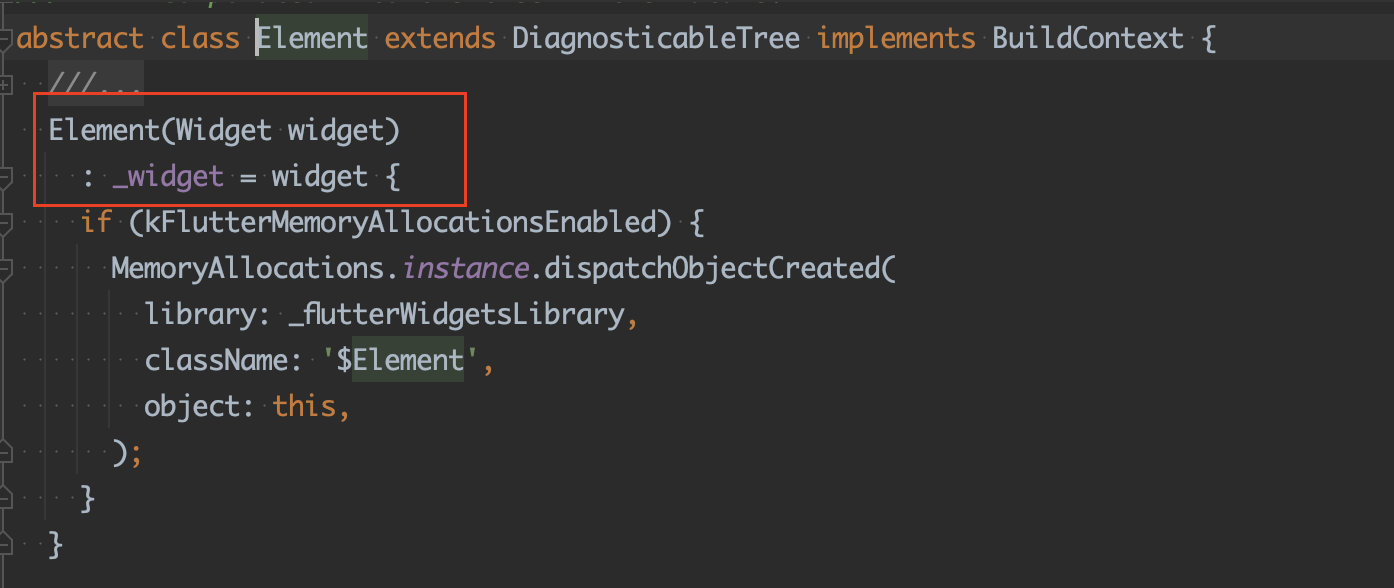This screenshot has height=588, width=1394.
Task: Collapse the fold marker beside '_widget = widget {'
Action: pyautogui.click(x=5, y=177)
